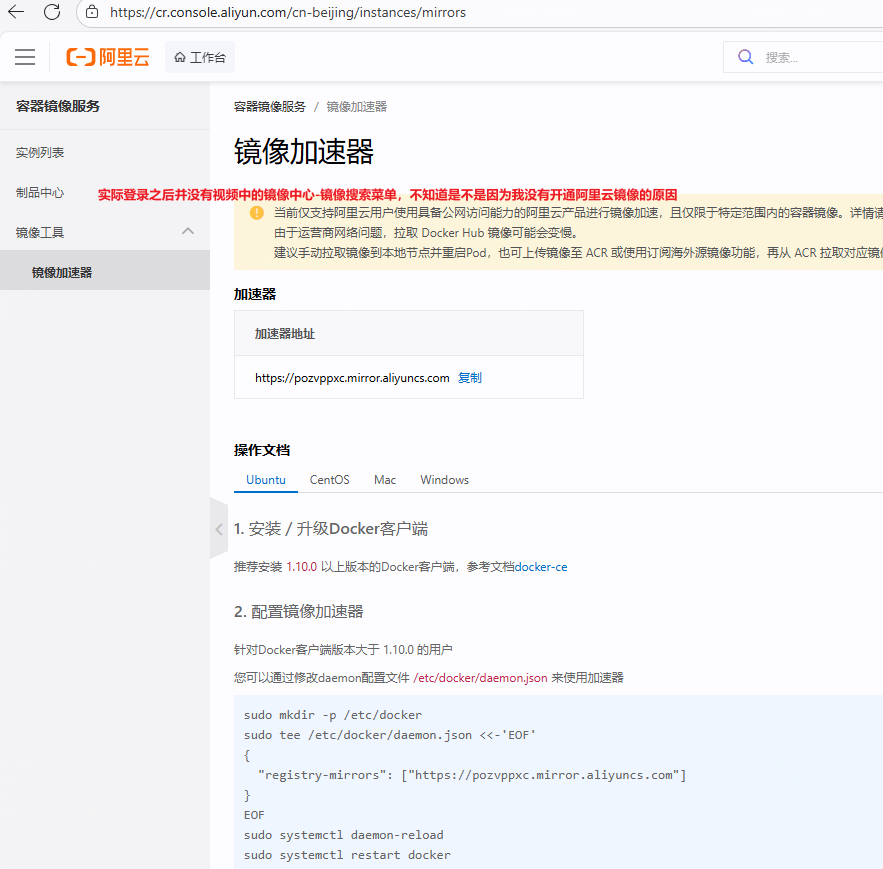The width and height of the screenshot is (883, 869).
Task: Click the 容器镜像服务 sidebar title
Action: click(58, 106)
